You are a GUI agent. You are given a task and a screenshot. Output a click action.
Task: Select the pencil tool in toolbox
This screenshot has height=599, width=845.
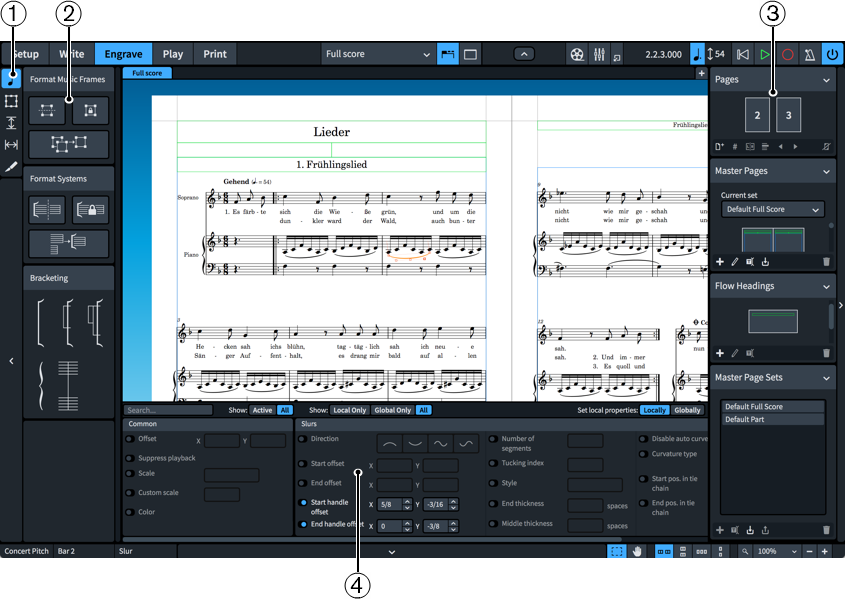point(11,167)
